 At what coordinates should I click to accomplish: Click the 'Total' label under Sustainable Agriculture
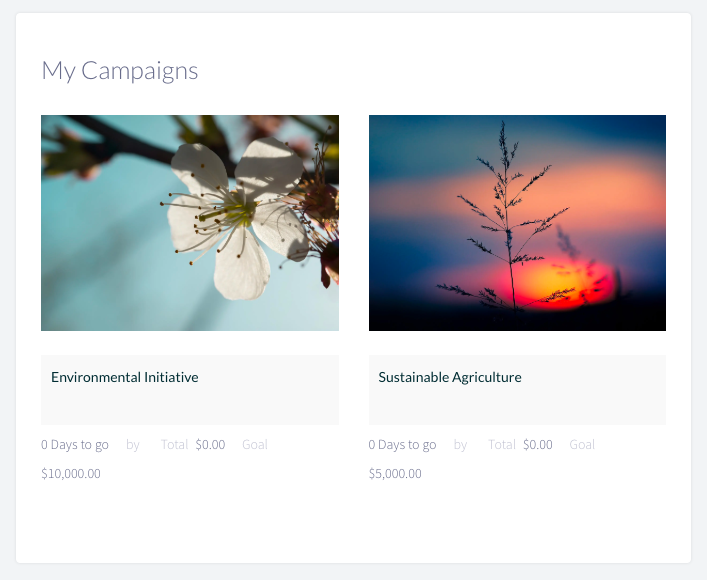pos(502,445)
